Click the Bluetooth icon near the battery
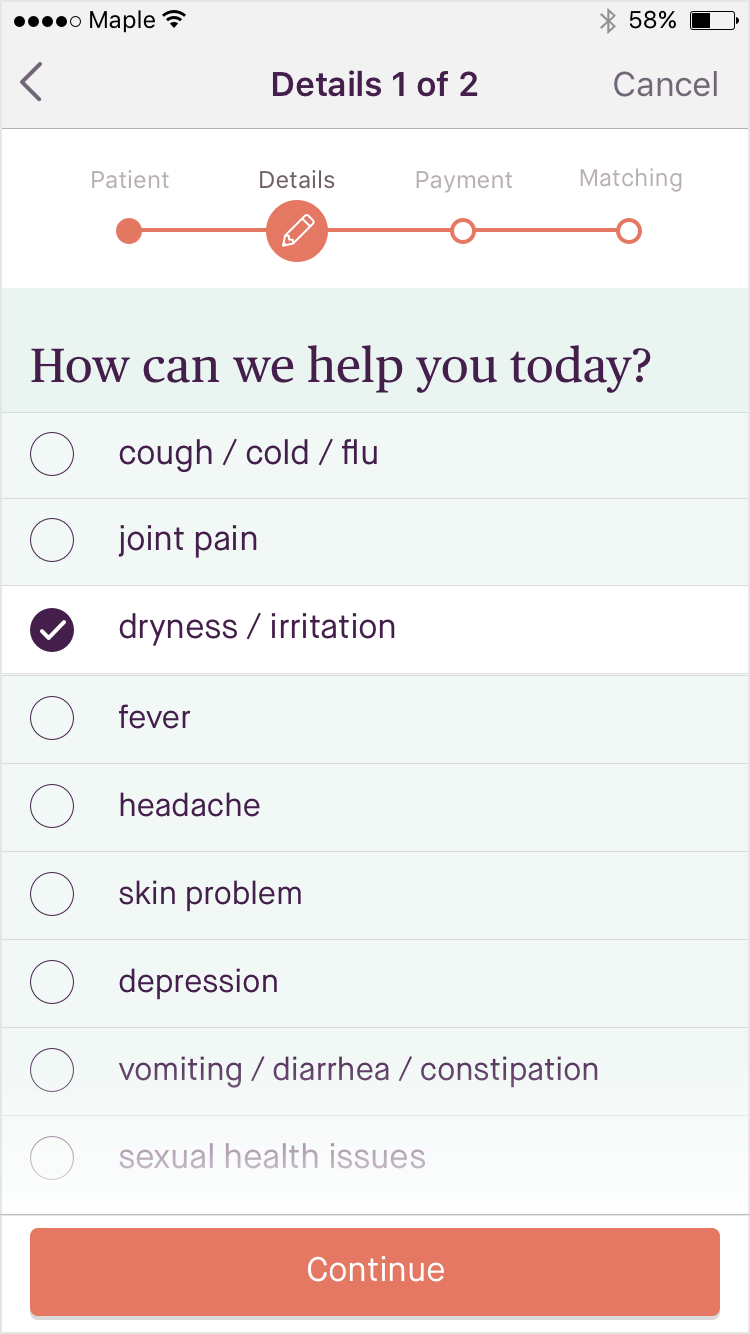This screenshot has width=750, height=1334. 608,18
